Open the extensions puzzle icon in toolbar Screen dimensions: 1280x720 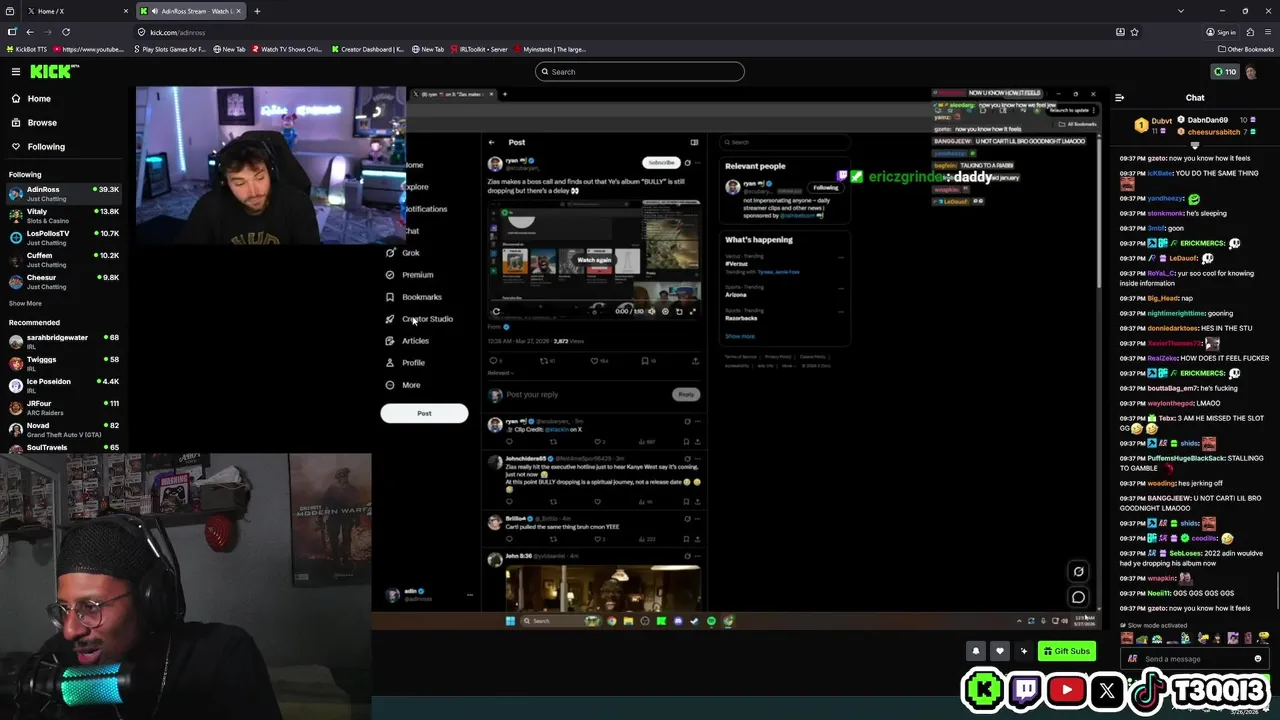1250,32
